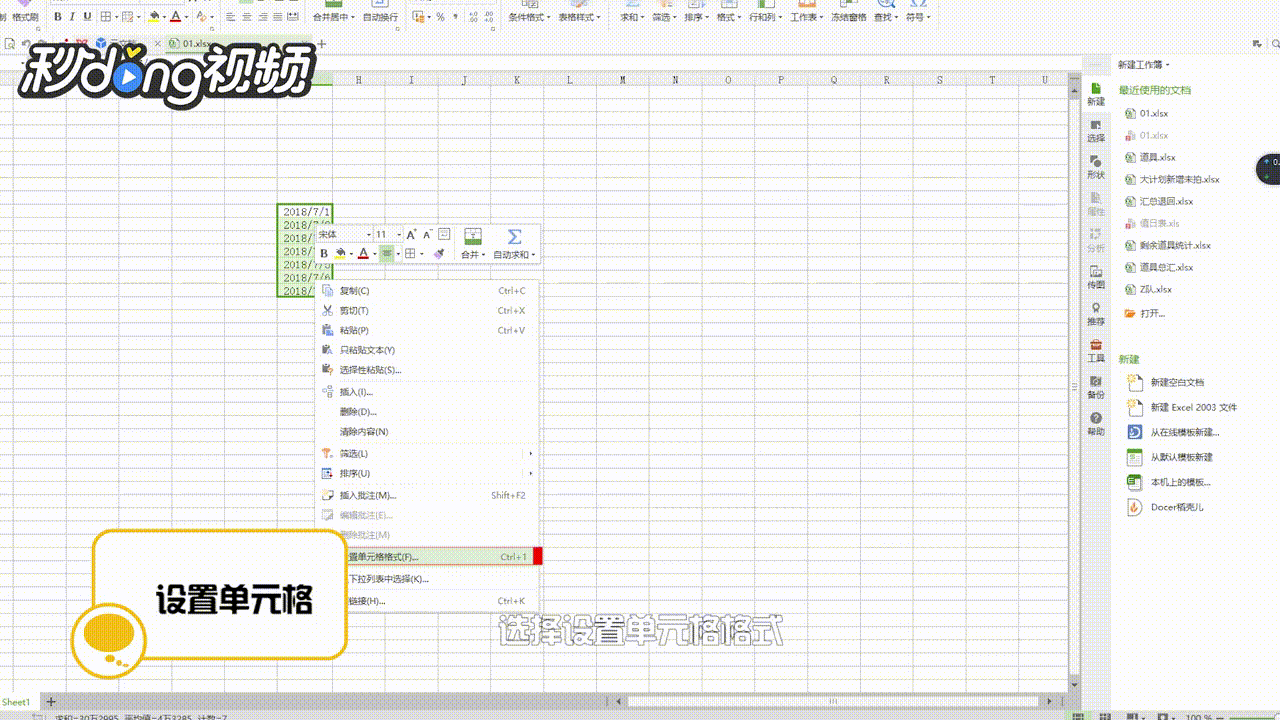1280x720 pixels.
Task: Click cell containing 2018/7/1
Action: click(x=306, y=212)
